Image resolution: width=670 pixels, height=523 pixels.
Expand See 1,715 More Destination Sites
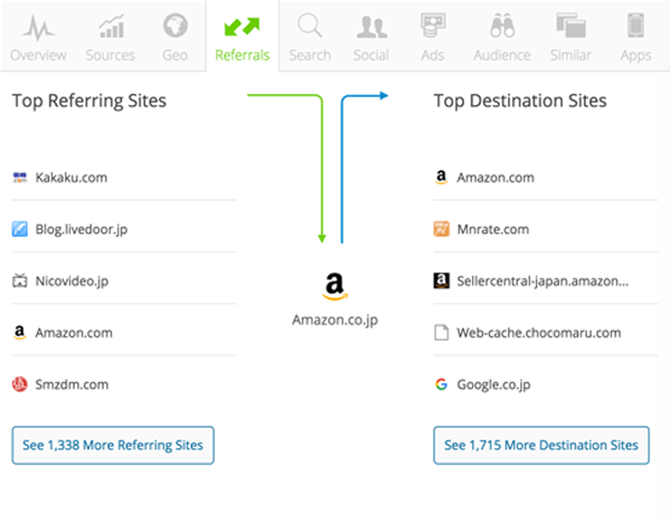coord(541,445)
